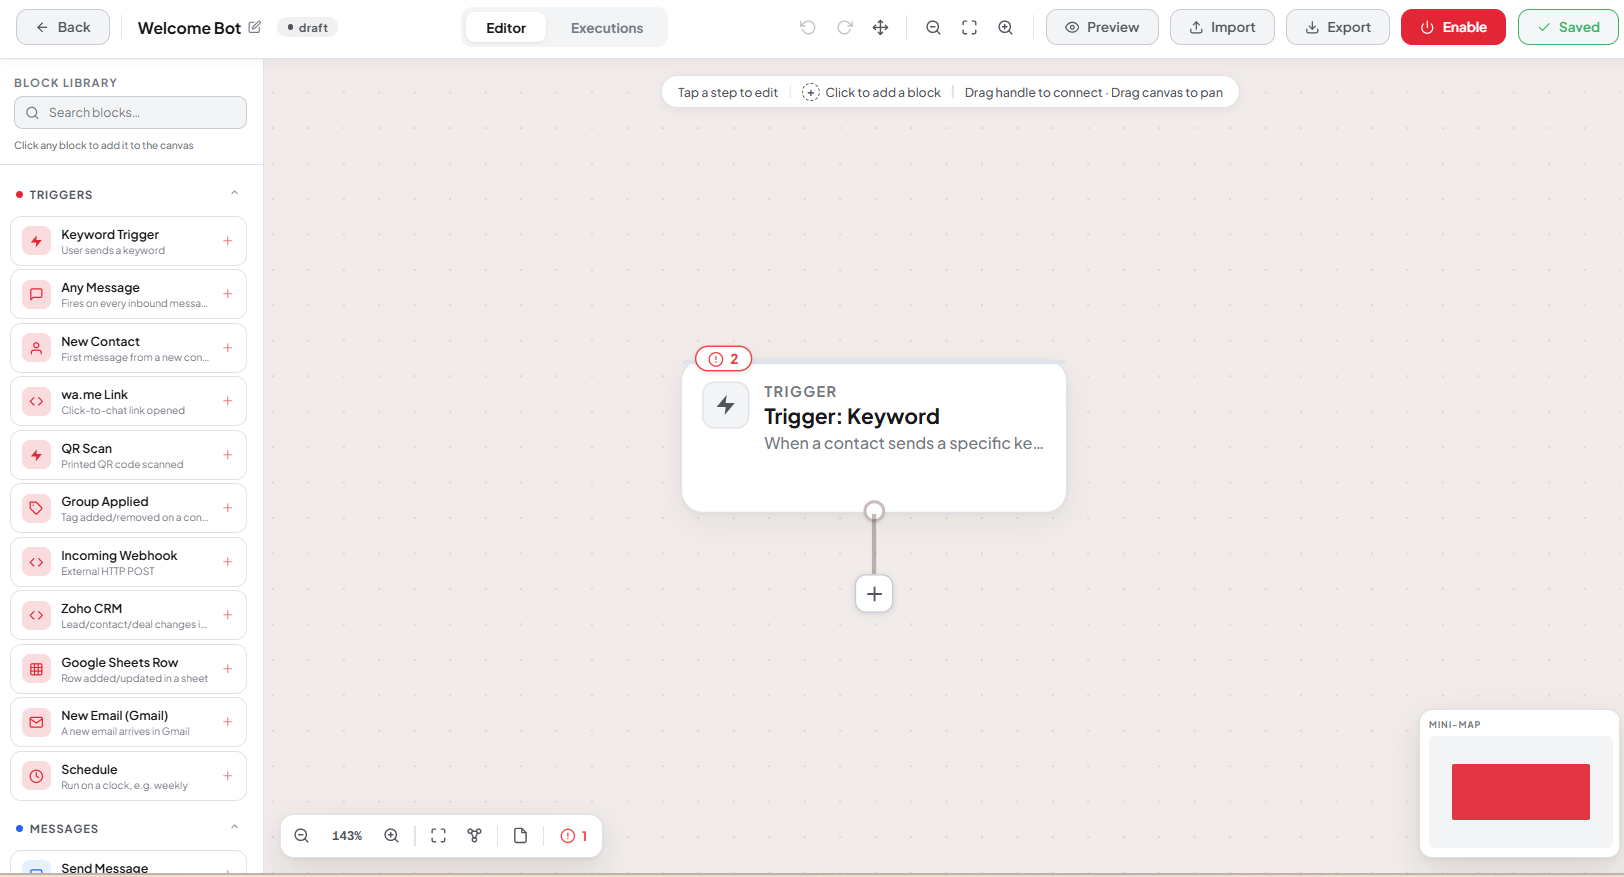Add the Google Sheets Row block via plus
The height and width of the screenshot is (877, 1624).
pyautogui.click(x=228, y=669)
